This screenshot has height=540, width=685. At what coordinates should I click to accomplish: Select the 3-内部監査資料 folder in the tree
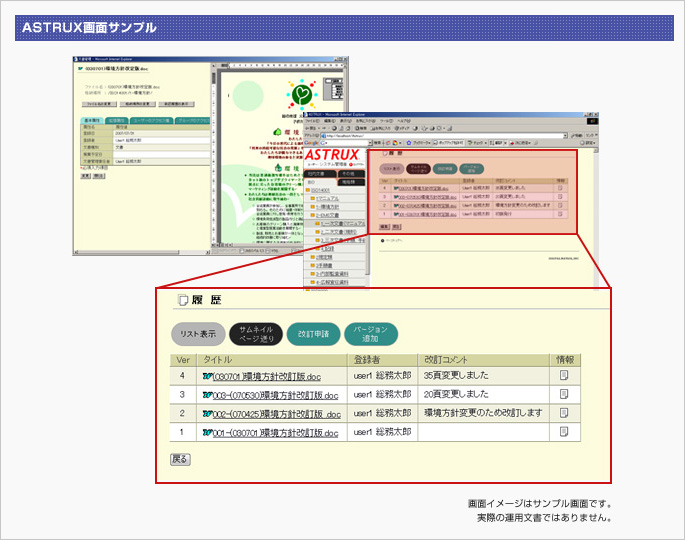coord(332,273)
